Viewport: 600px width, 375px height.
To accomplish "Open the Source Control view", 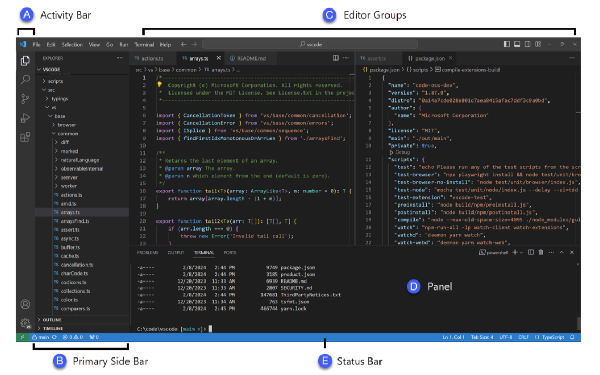I will click(x=25, y=99).
